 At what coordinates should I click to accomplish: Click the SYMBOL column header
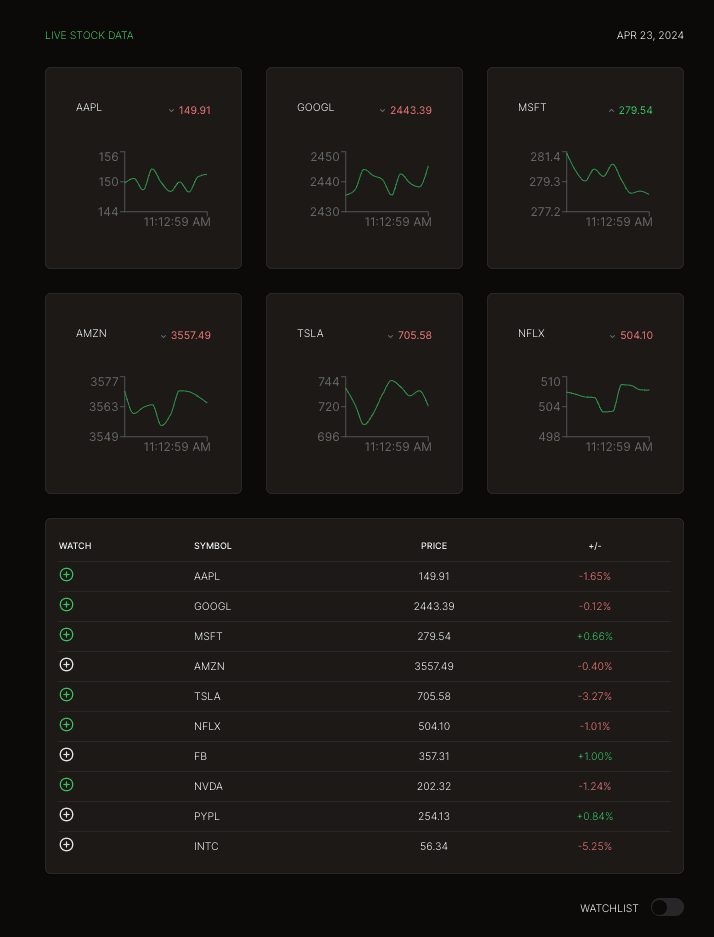(213, 546)
